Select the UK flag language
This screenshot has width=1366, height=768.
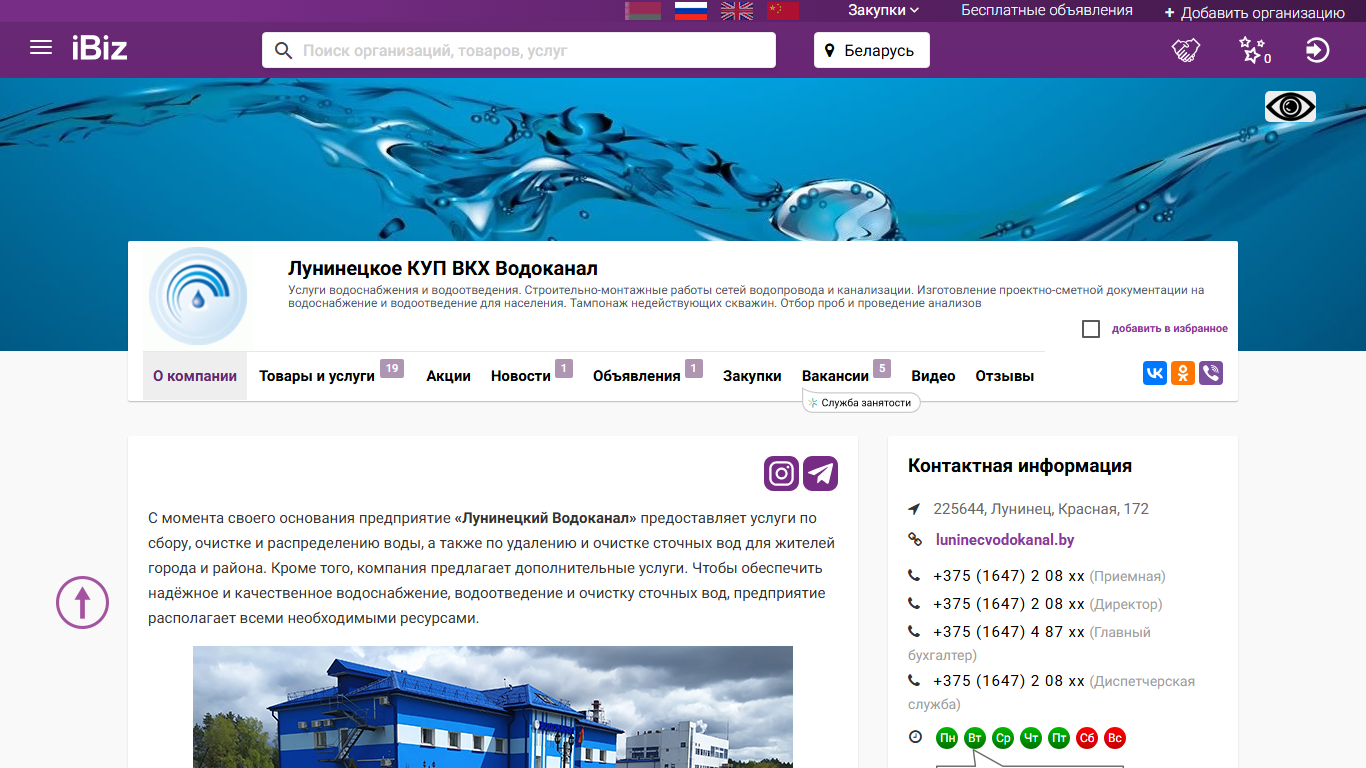(737, 11)
